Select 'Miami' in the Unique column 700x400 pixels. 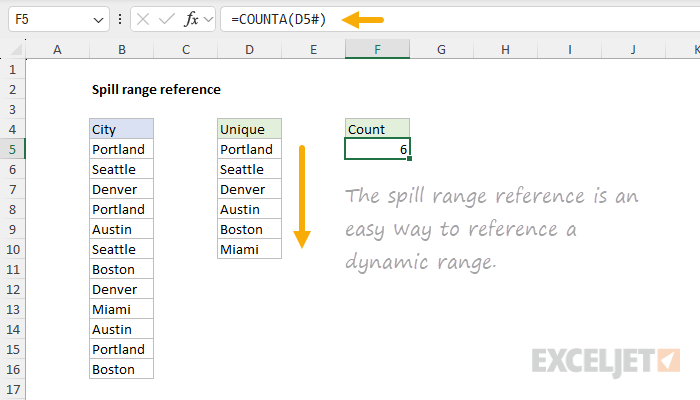pos(250,249)
